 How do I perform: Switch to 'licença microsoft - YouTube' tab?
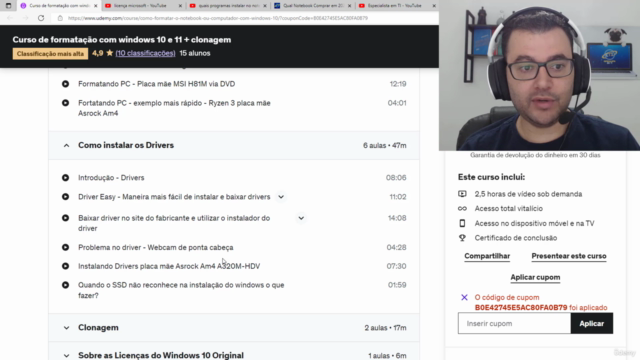140,6
